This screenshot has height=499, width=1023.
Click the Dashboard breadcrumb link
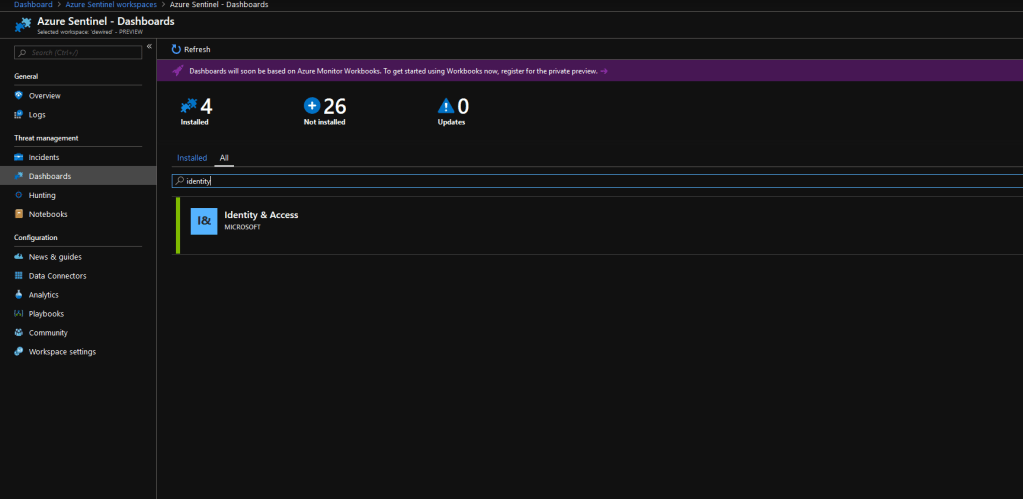click(x=33, y=5)
